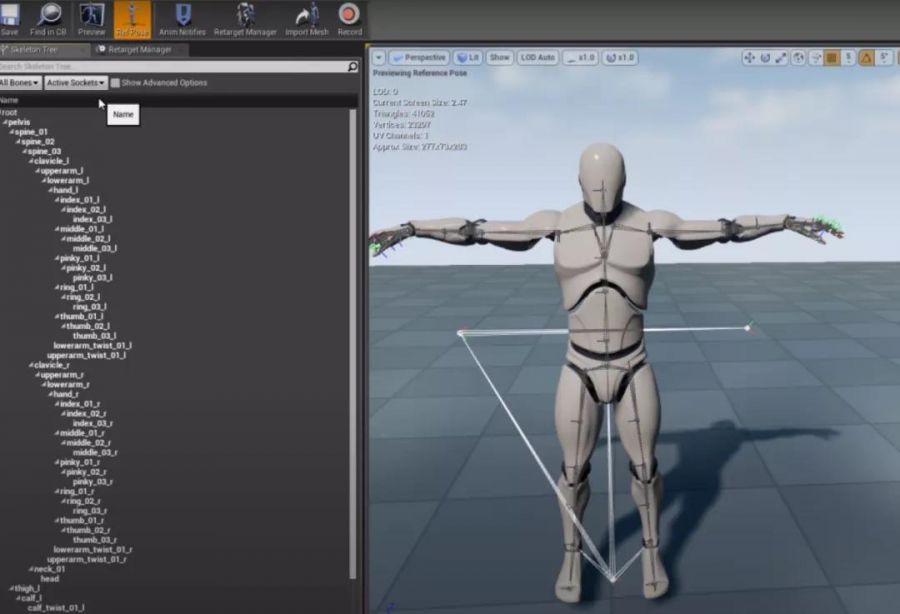Viewport: 900px width, 614px height.
Task: Toggle the Ref Pose toolbar button
Action: point(133,19)
